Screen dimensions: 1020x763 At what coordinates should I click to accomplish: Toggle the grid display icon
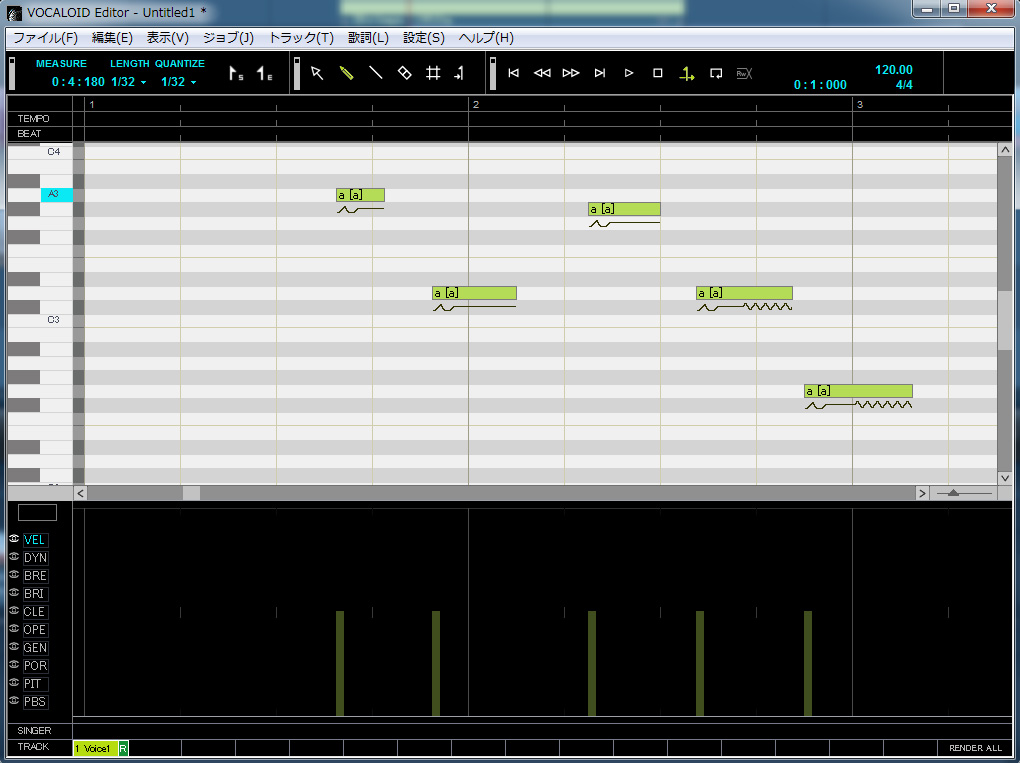(433, 73)
